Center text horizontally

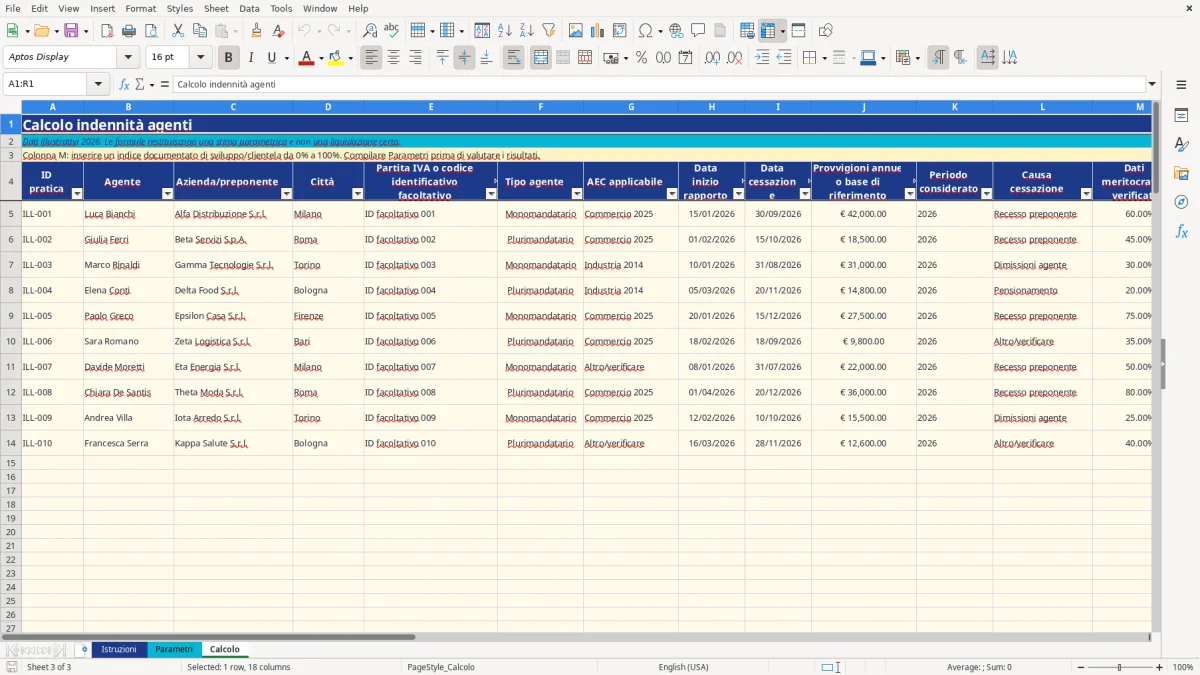[393, 58]
